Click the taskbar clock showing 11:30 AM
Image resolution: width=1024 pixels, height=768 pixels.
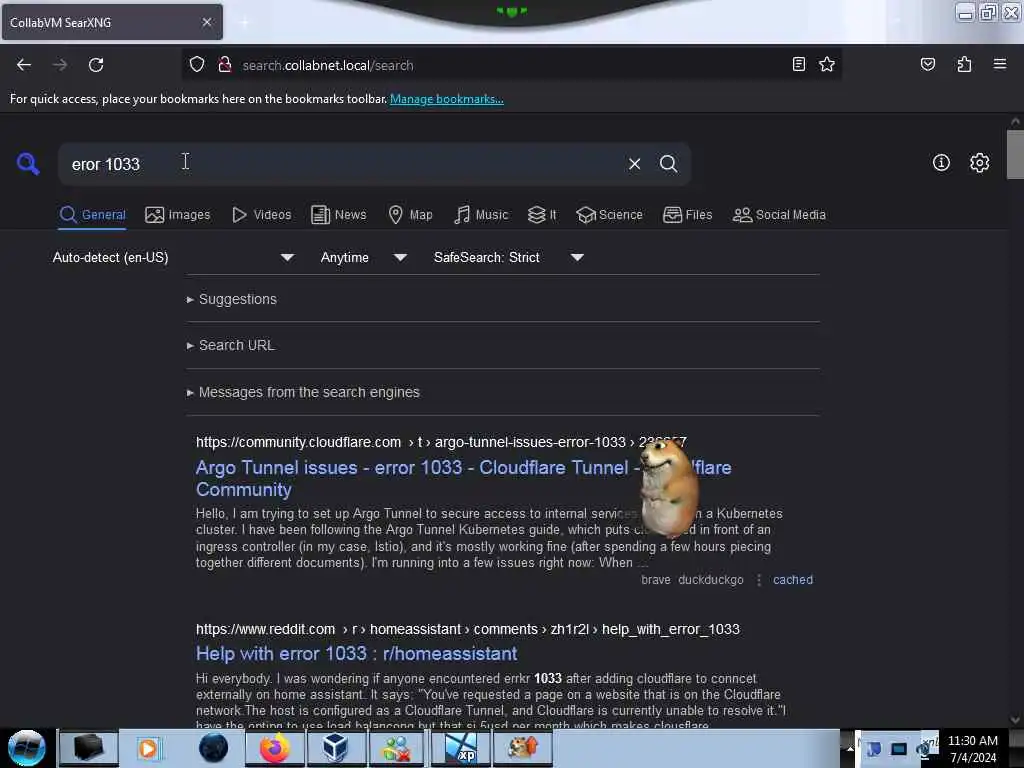(x=972, y=748)
